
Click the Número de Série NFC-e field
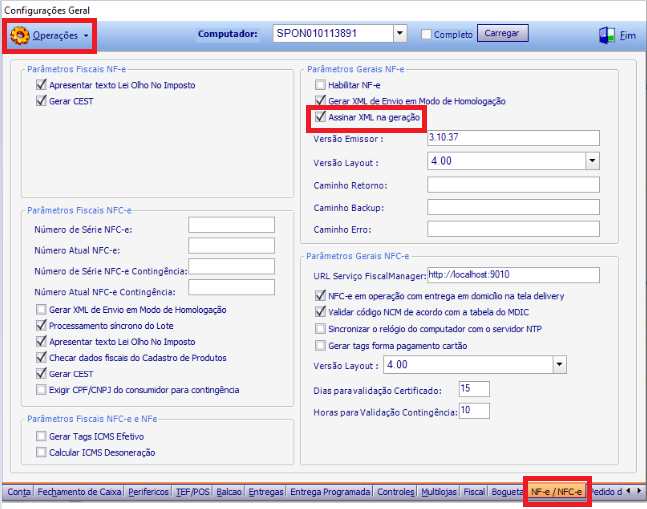[231, 225]
